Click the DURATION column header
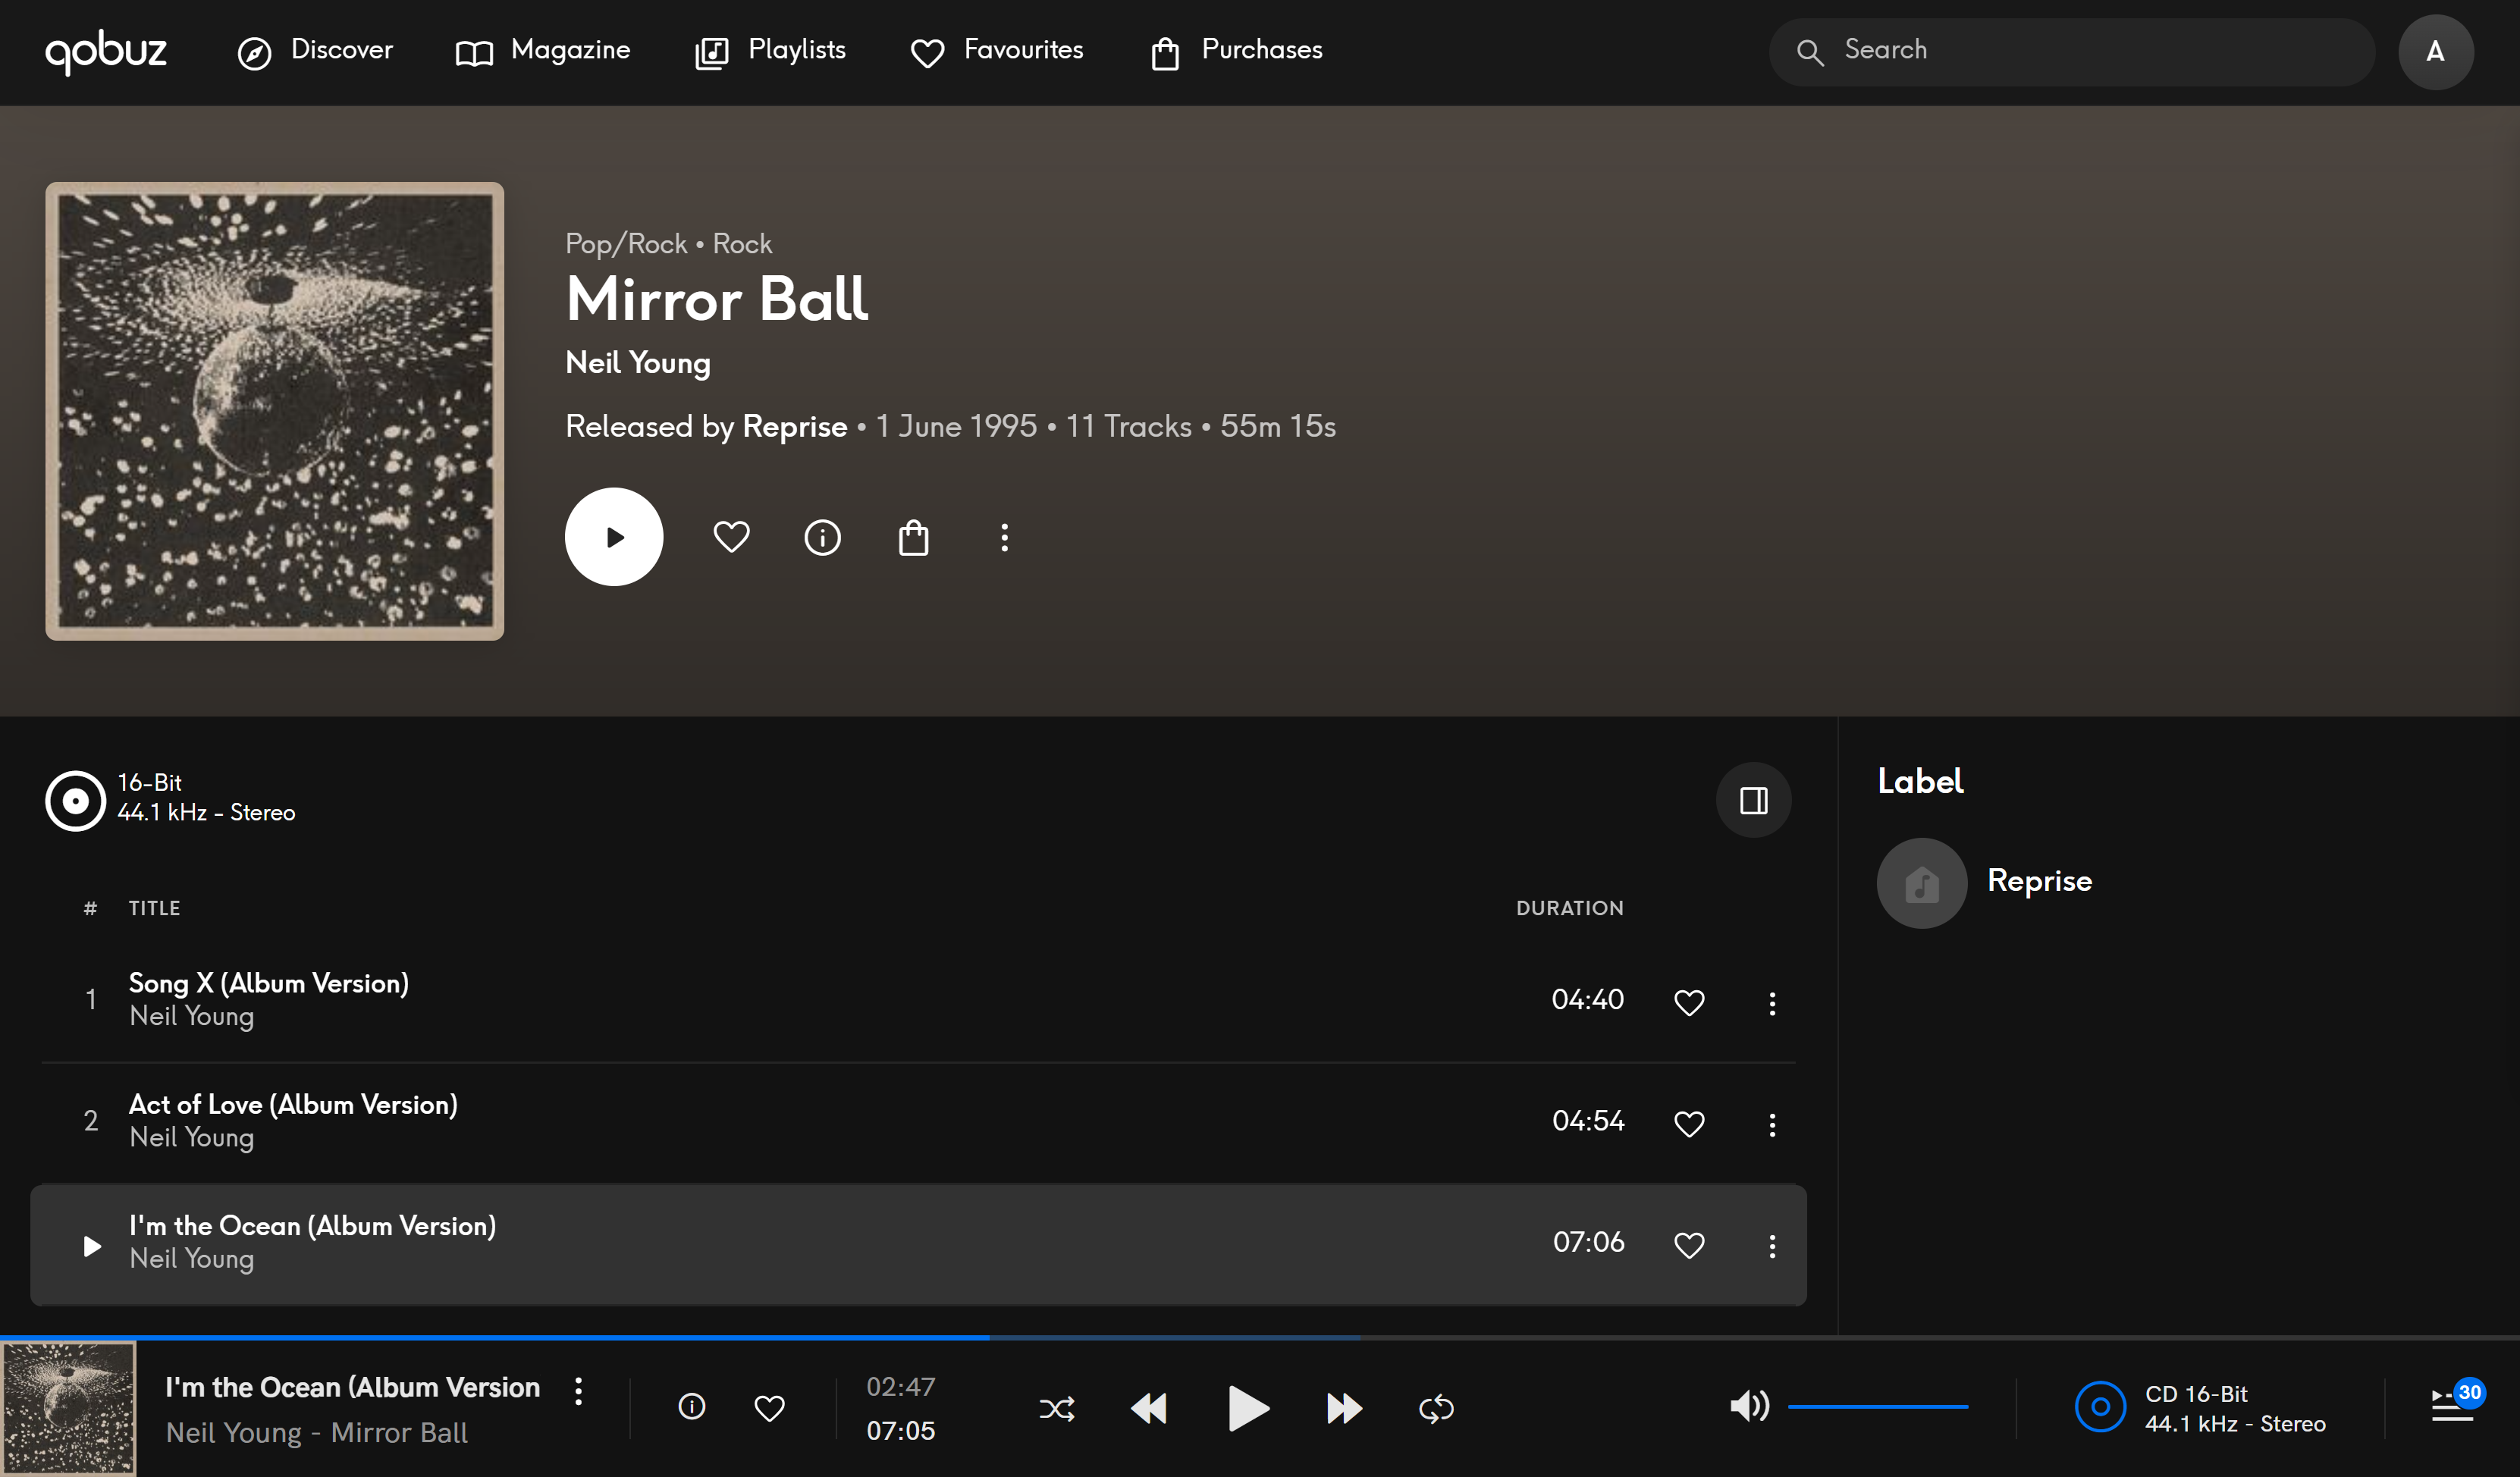Image resolution: width=2520 pixels, height=1477 pixels. (1569, 908)
